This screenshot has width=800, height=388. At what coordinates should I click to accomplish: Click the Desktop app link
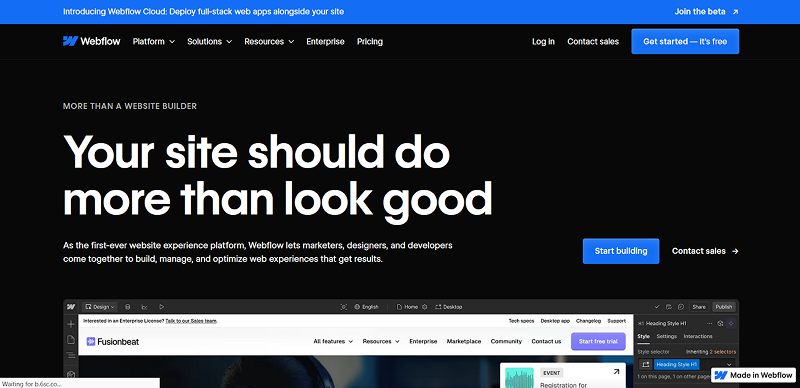pos(555,321)
